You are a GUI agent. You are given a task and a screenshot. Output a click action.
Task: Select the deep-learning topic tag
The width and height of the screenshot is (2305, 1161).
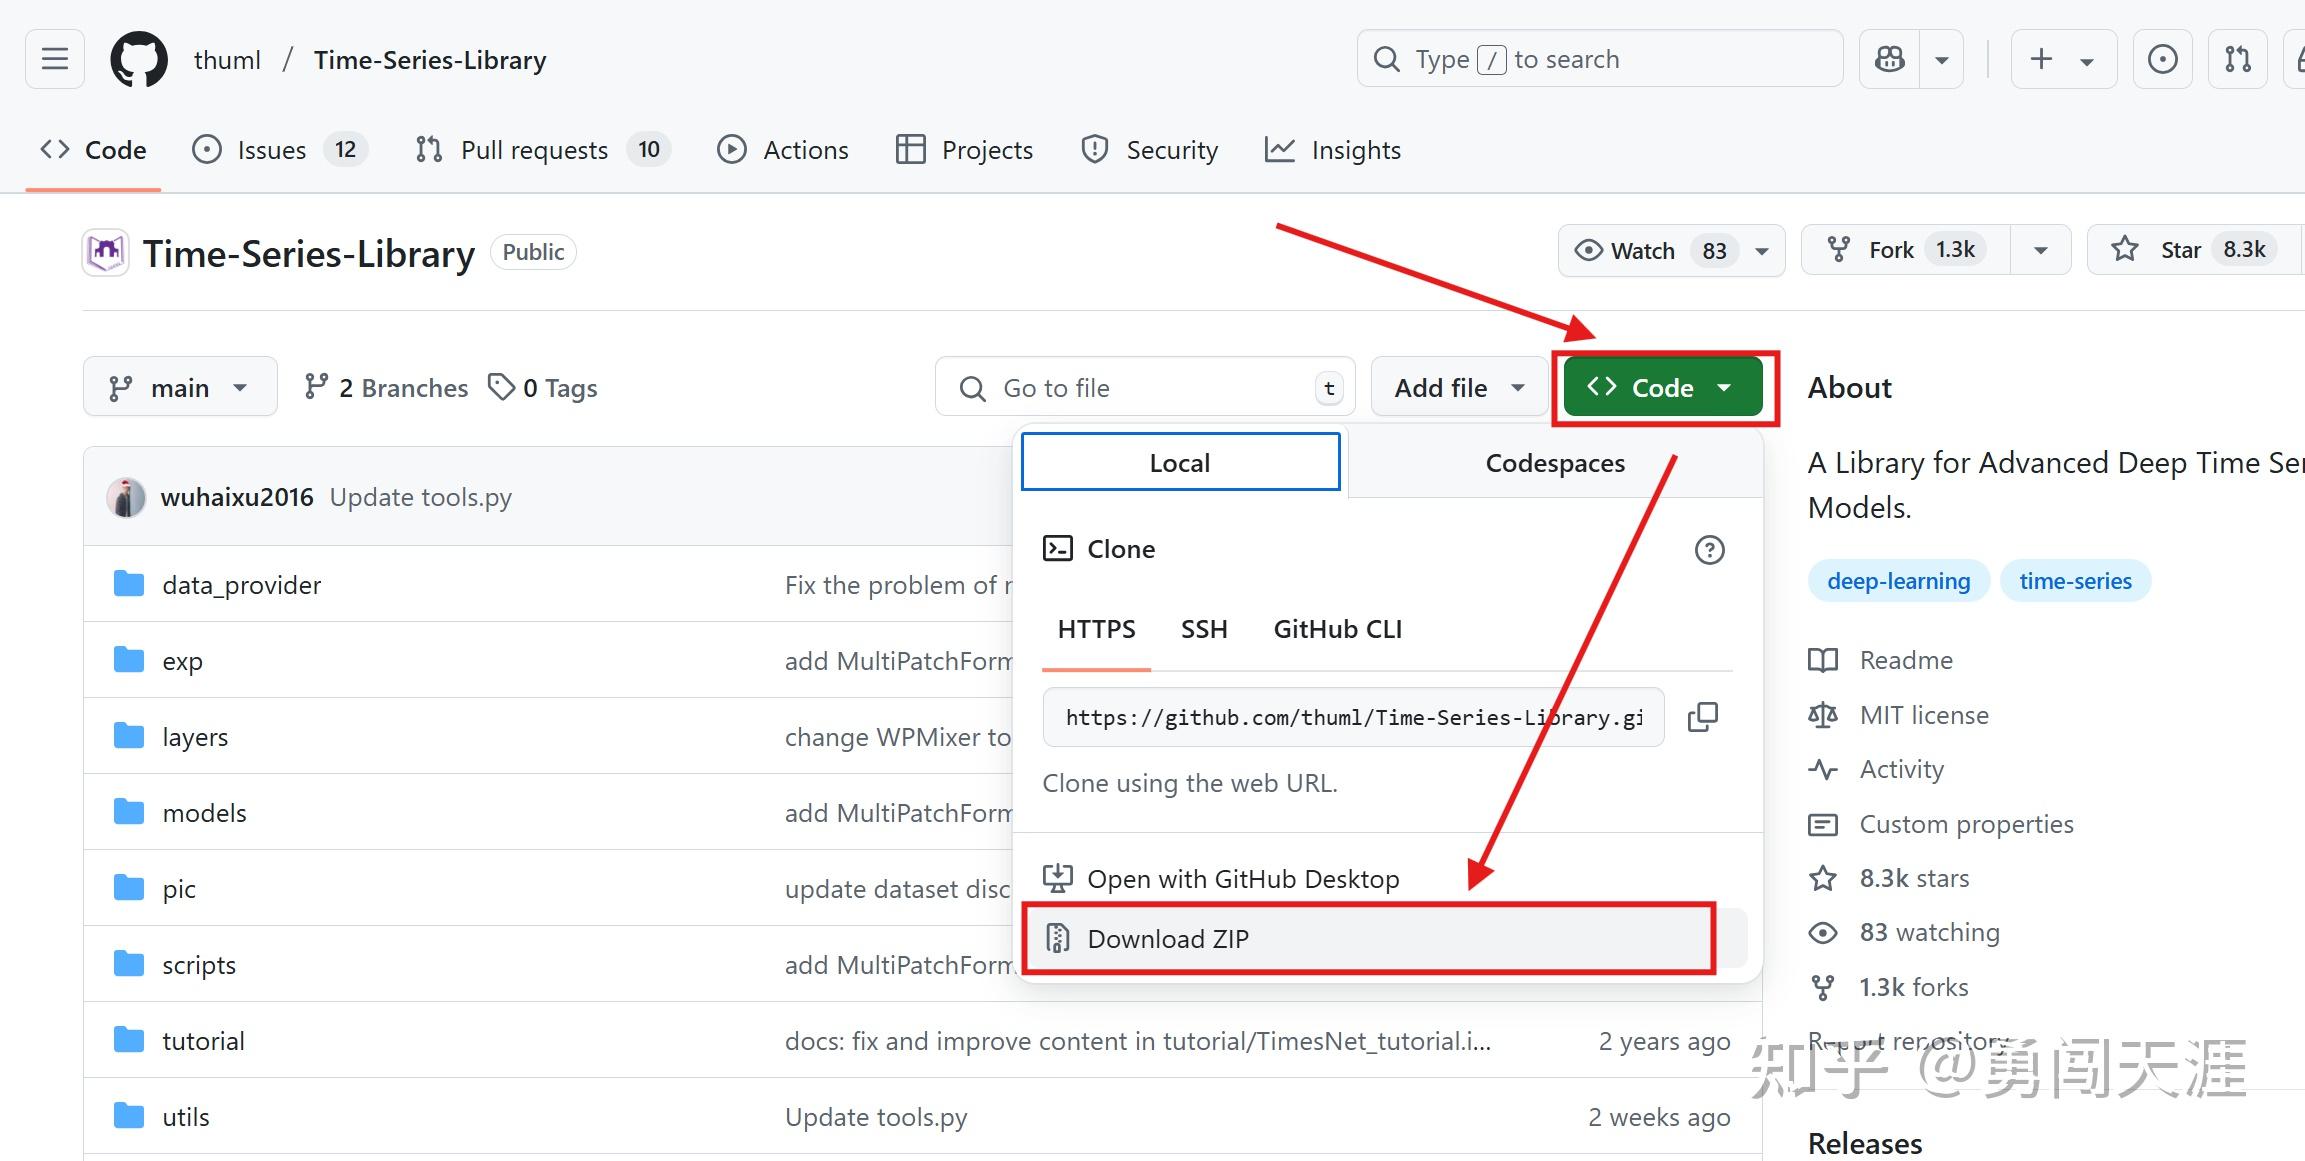click(1898, 581)
